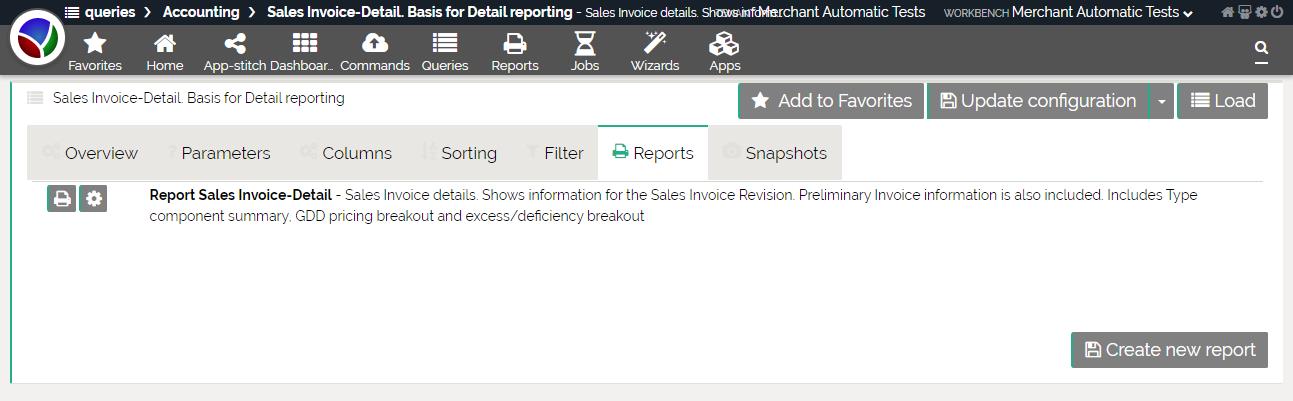Click the power logout icon

[1276, 13]
